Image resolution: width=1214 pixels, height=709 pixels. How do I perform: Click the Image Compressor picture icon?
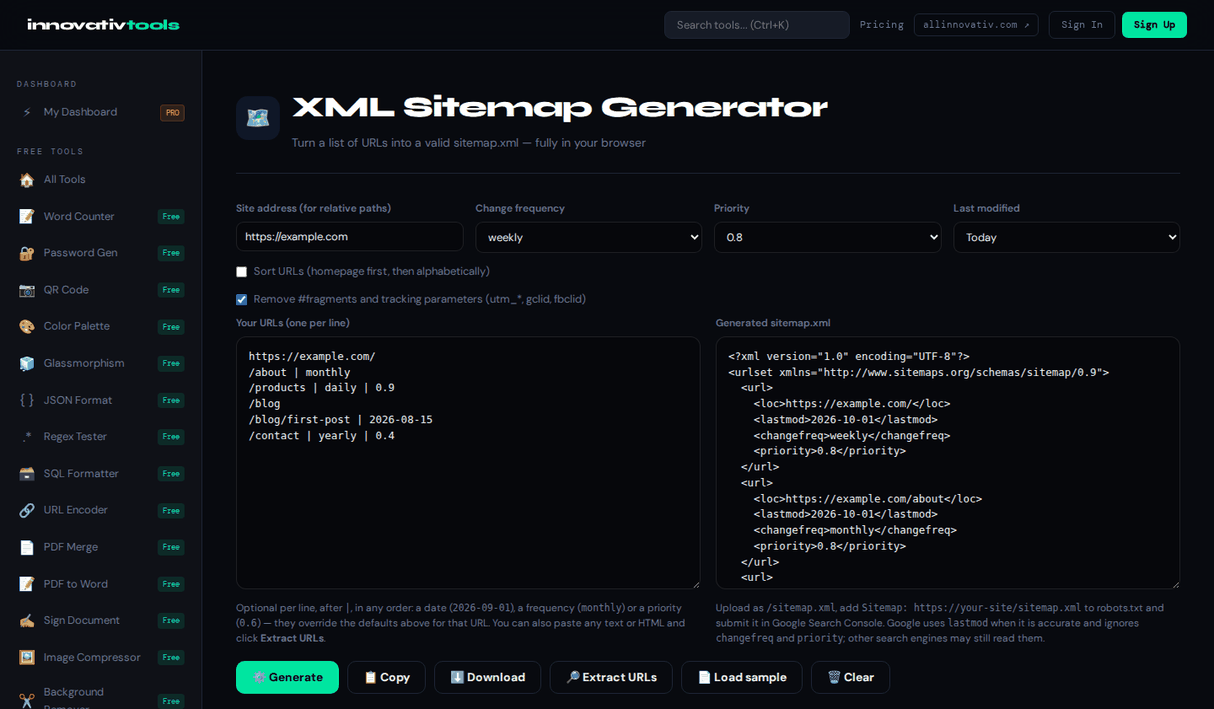coord(27,657)
